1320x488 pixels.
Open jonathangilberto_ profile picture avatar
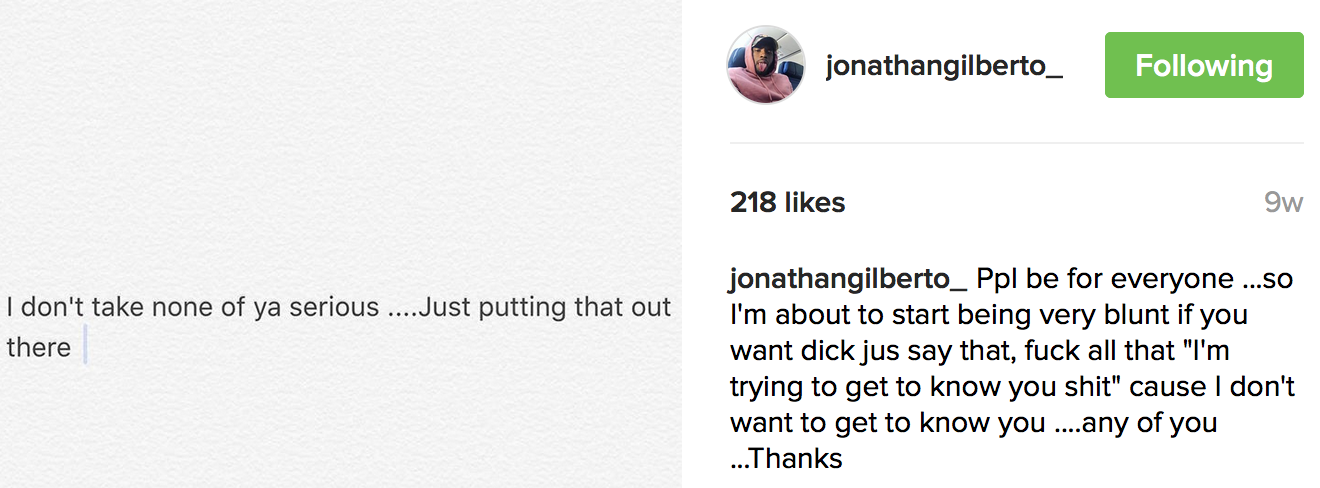pyautogui.click(x=766, y=65)
